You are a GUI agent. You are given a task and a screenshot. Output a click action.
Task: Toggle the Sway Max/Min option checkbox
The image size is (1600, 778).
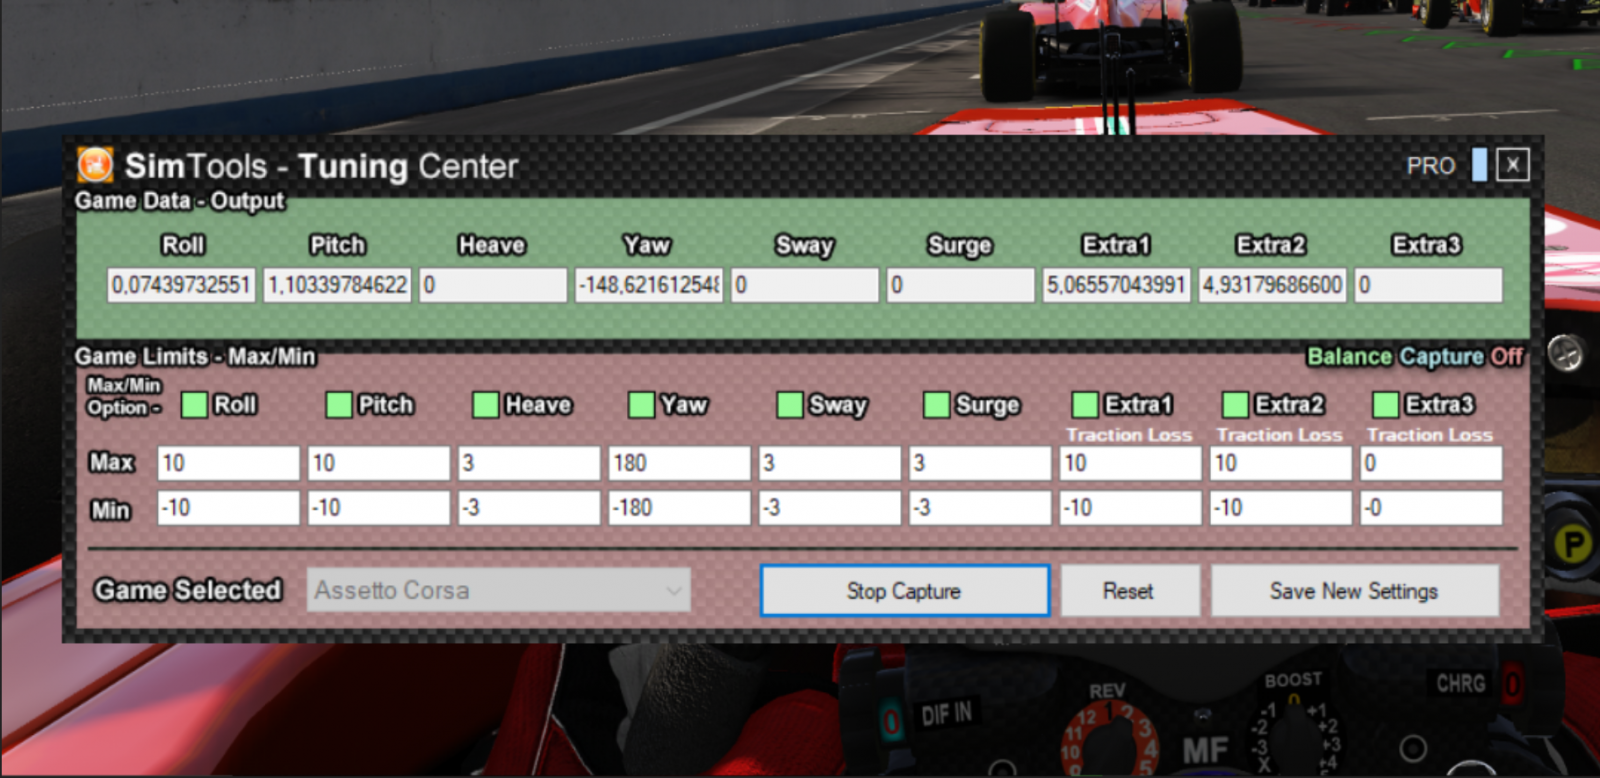coord(790,405)
